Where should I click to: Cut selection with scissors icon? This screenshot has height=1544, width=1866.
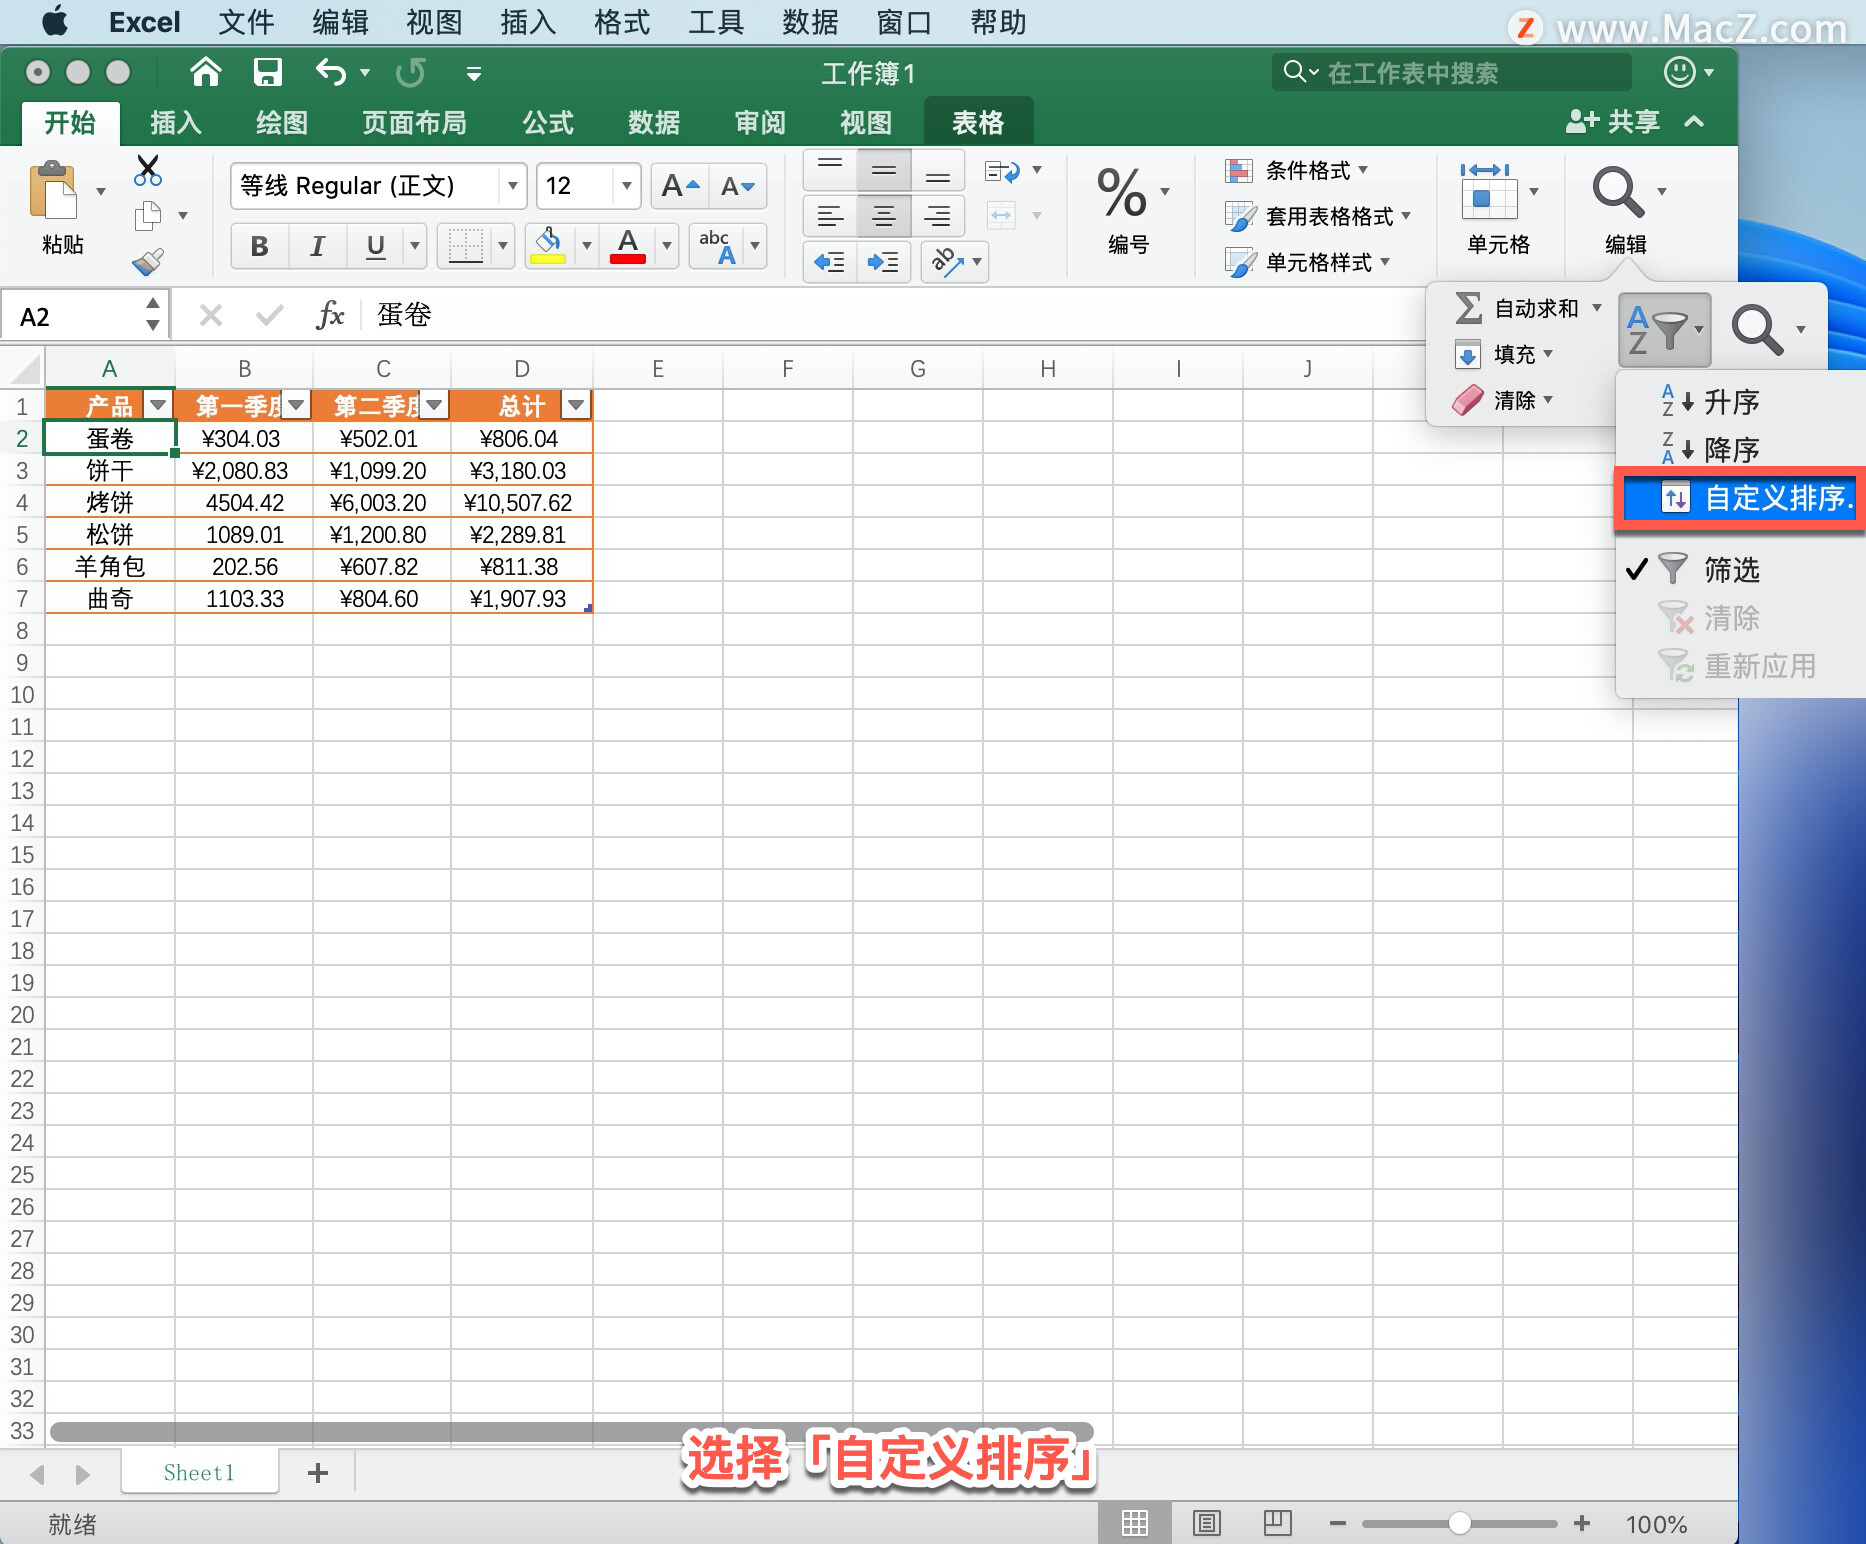click(x=148, y=170)
